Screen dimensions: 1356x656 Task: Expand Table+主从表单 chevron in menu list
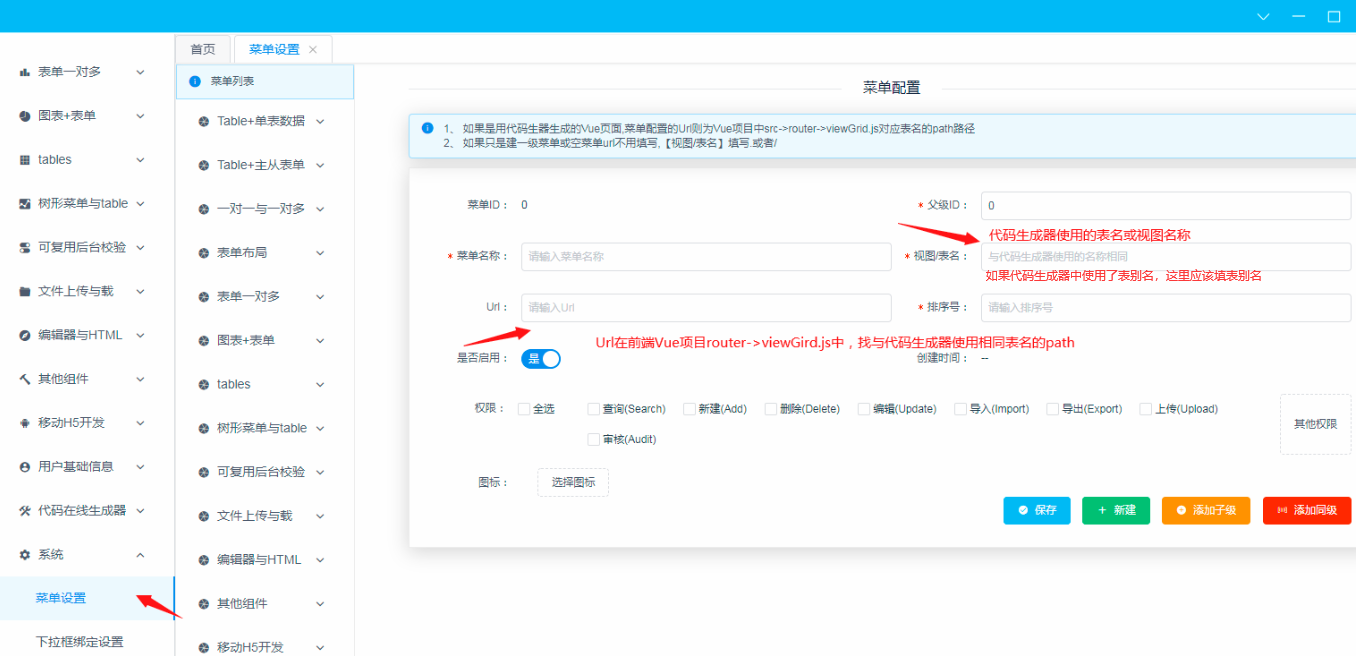320,165
